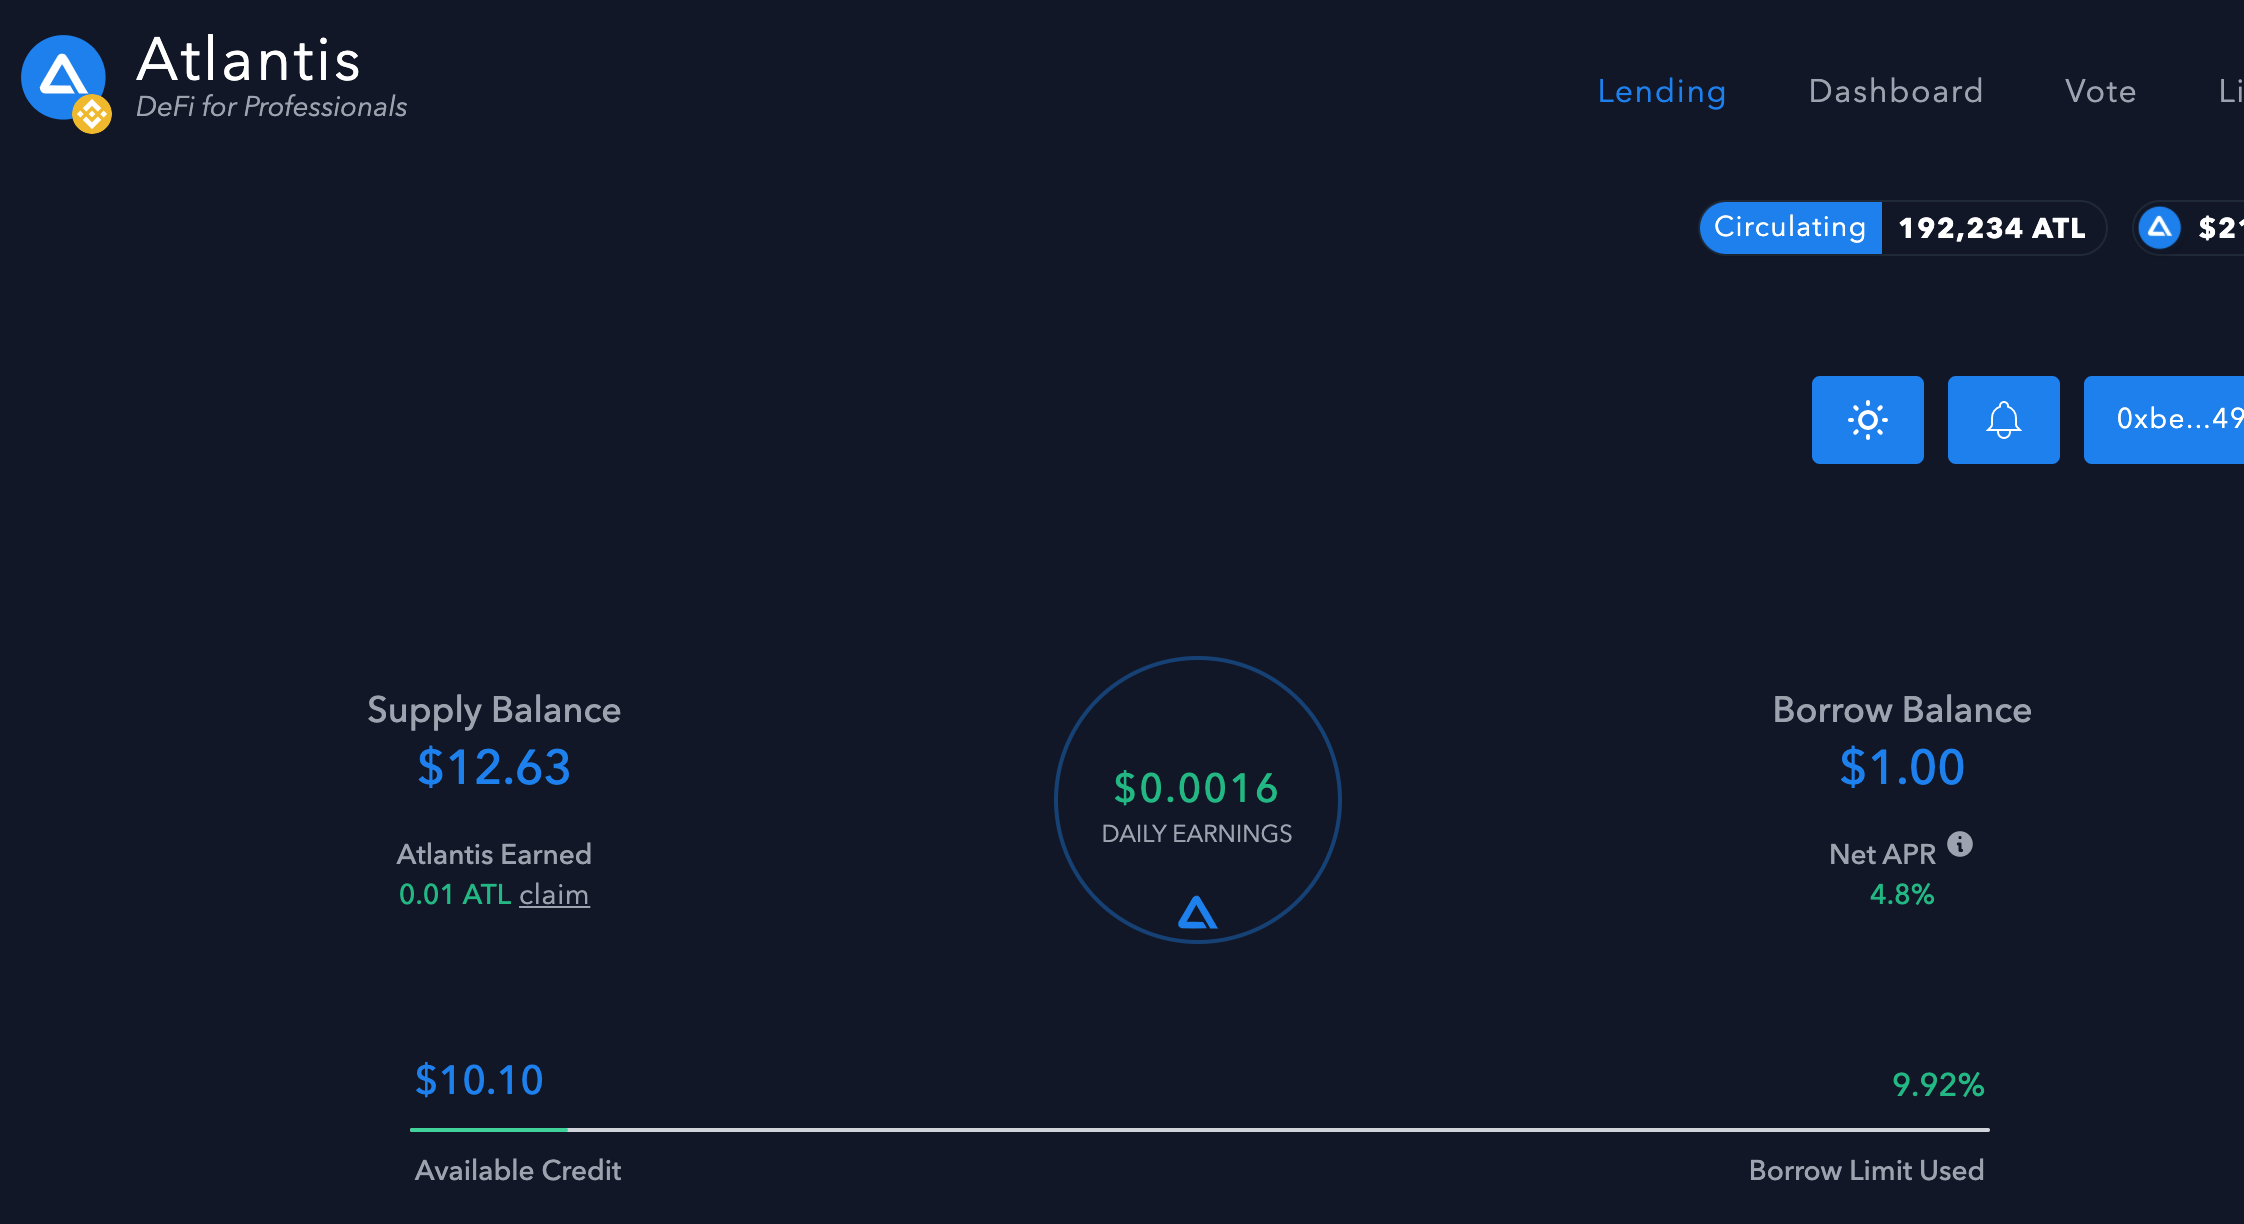This screenshot has height=1224, width=2244.
Task: Toggle light mode with sun icon
Action: [1867, 420]
